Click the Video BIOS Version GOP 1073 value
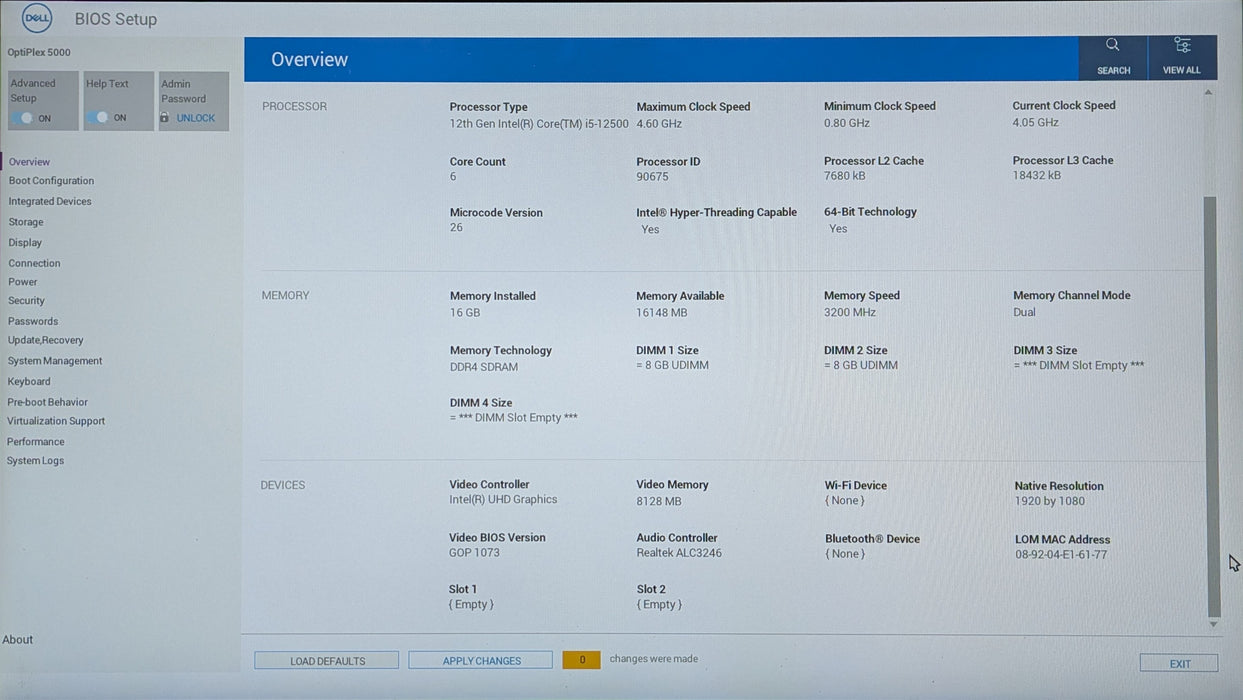 (x=474, y=553)
